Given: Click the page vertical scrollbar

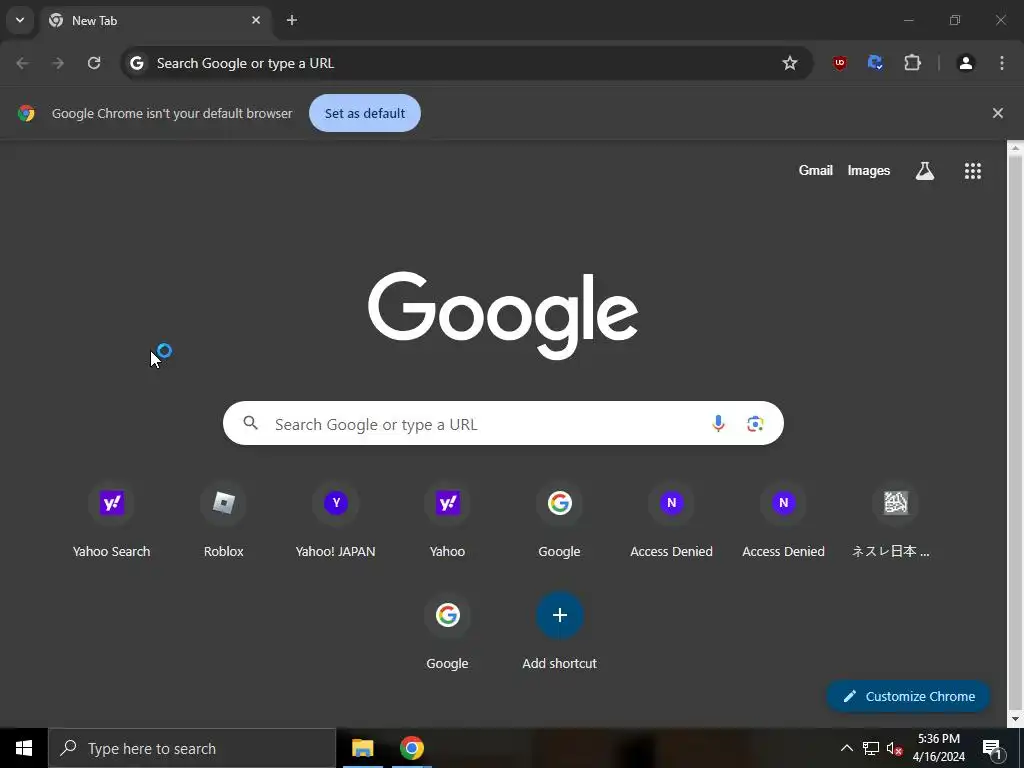Looking at the screenshot, I should tap(1015, 433).
